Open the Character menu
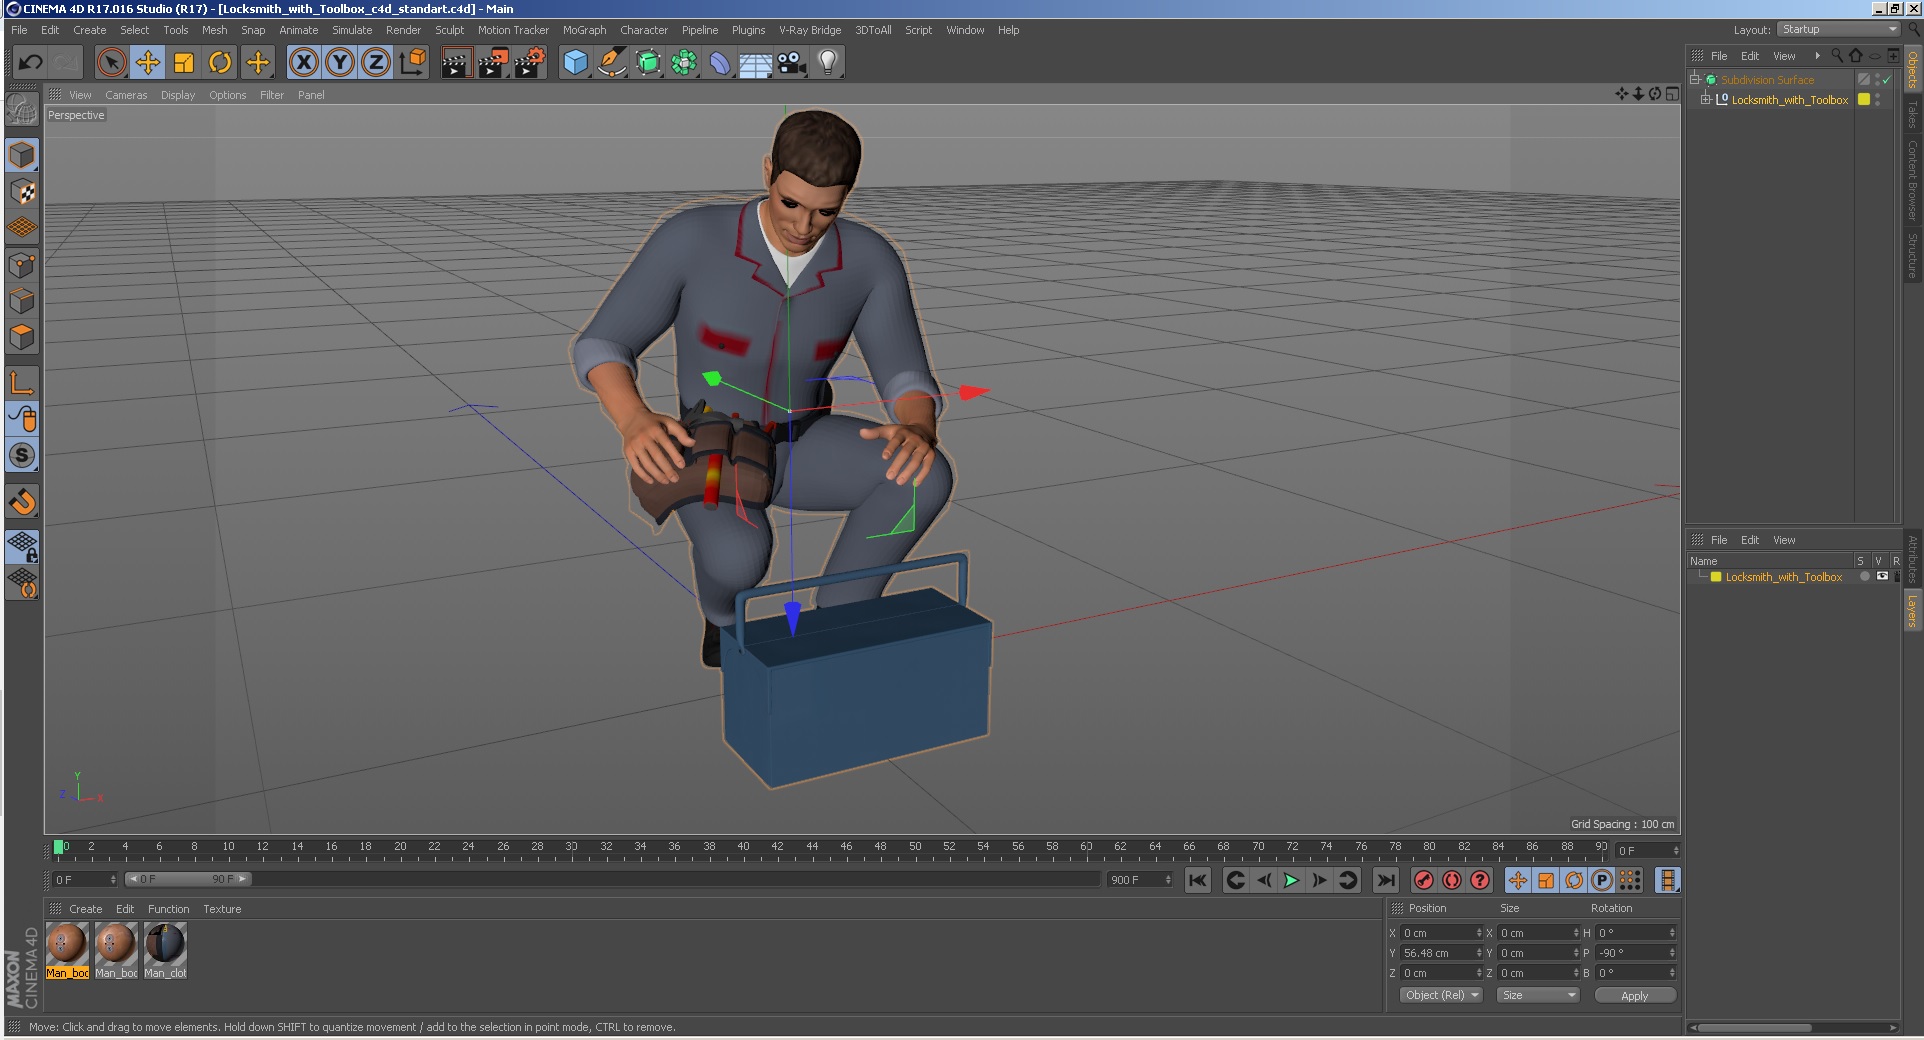The image size is (1924, 1040). [644, 30]
